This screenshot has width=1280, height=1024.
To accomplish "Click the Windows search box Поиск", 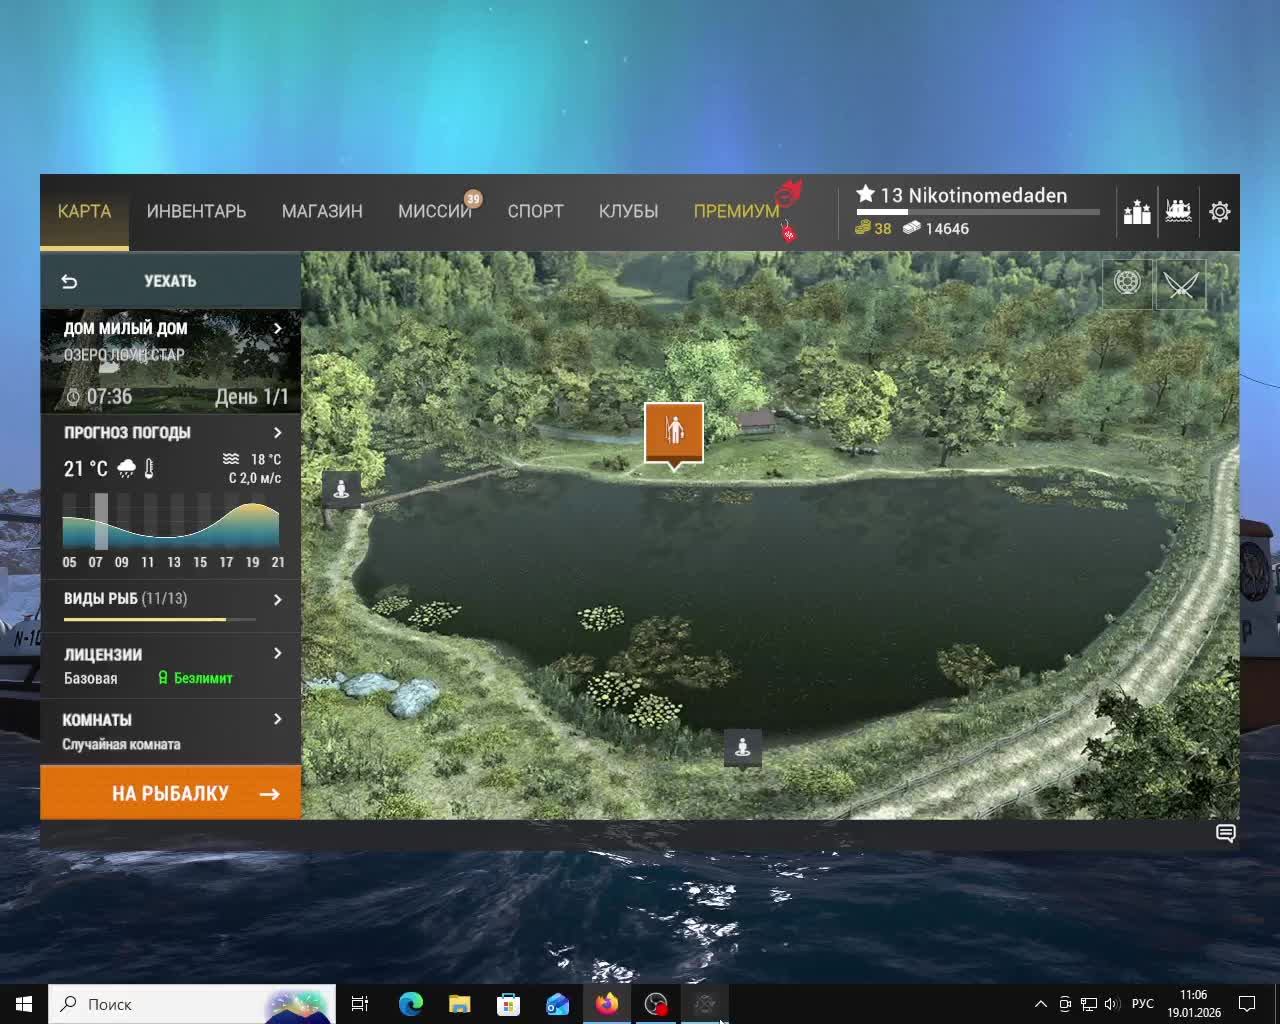I will pyautogui.click(x=192, y=1004).
